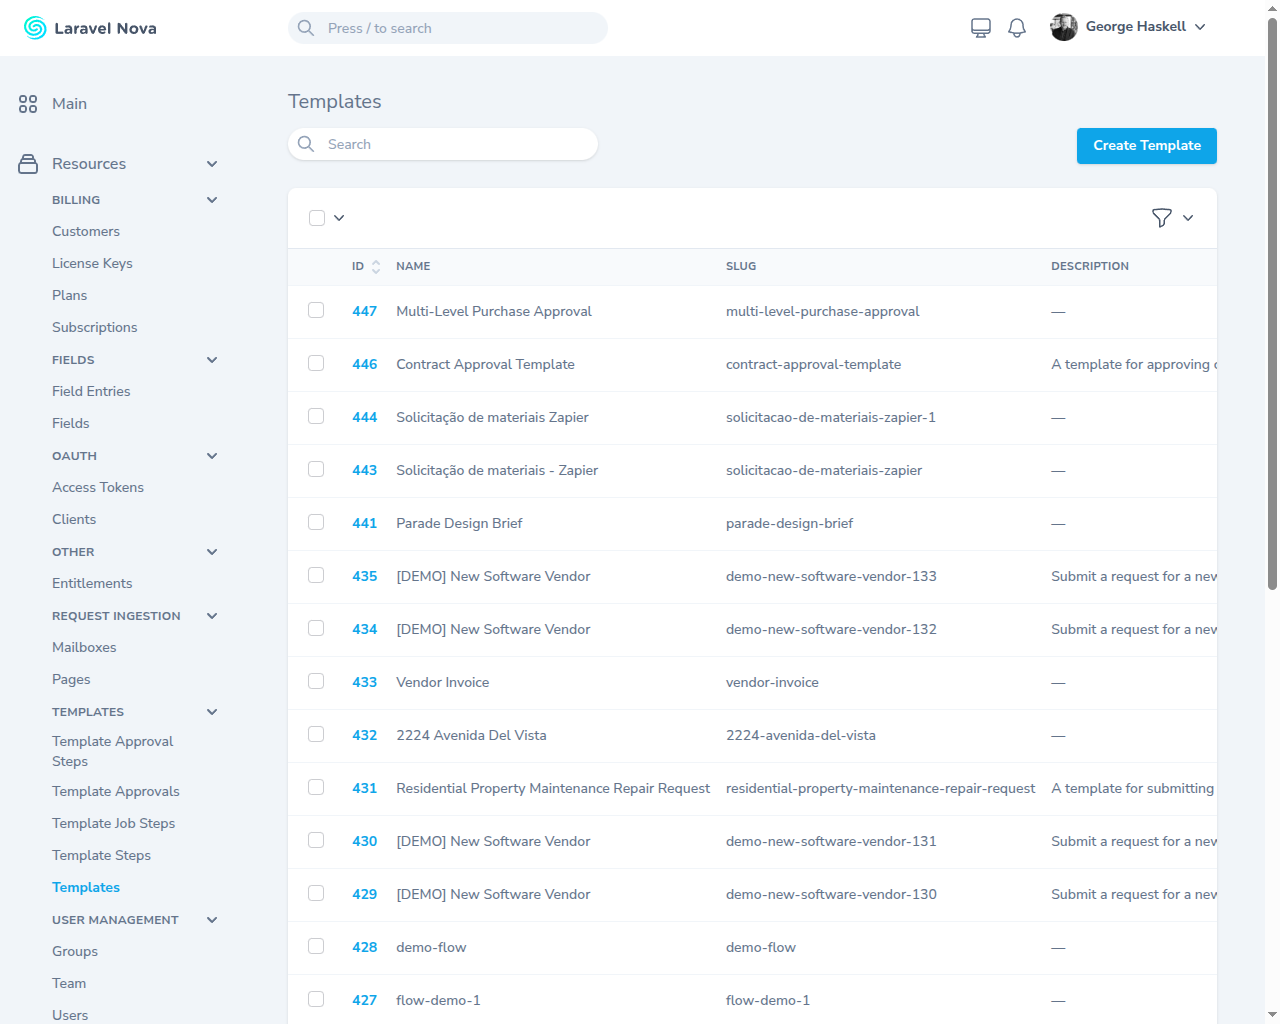Image resolution: width=1280 pixels, height=1024 pixels.
Task: Sort the table by the ID column arrows
Action: coord(376,267)
